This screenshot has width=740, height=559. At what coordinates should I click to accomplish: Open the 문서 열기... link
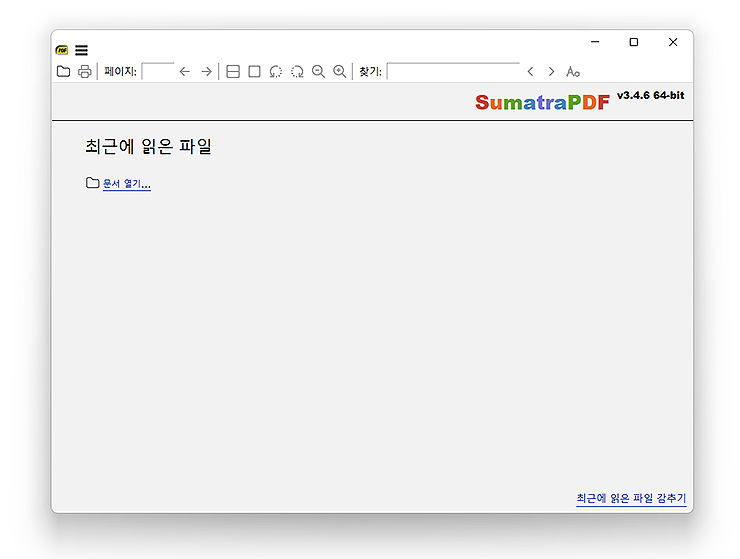click(127, 184)
